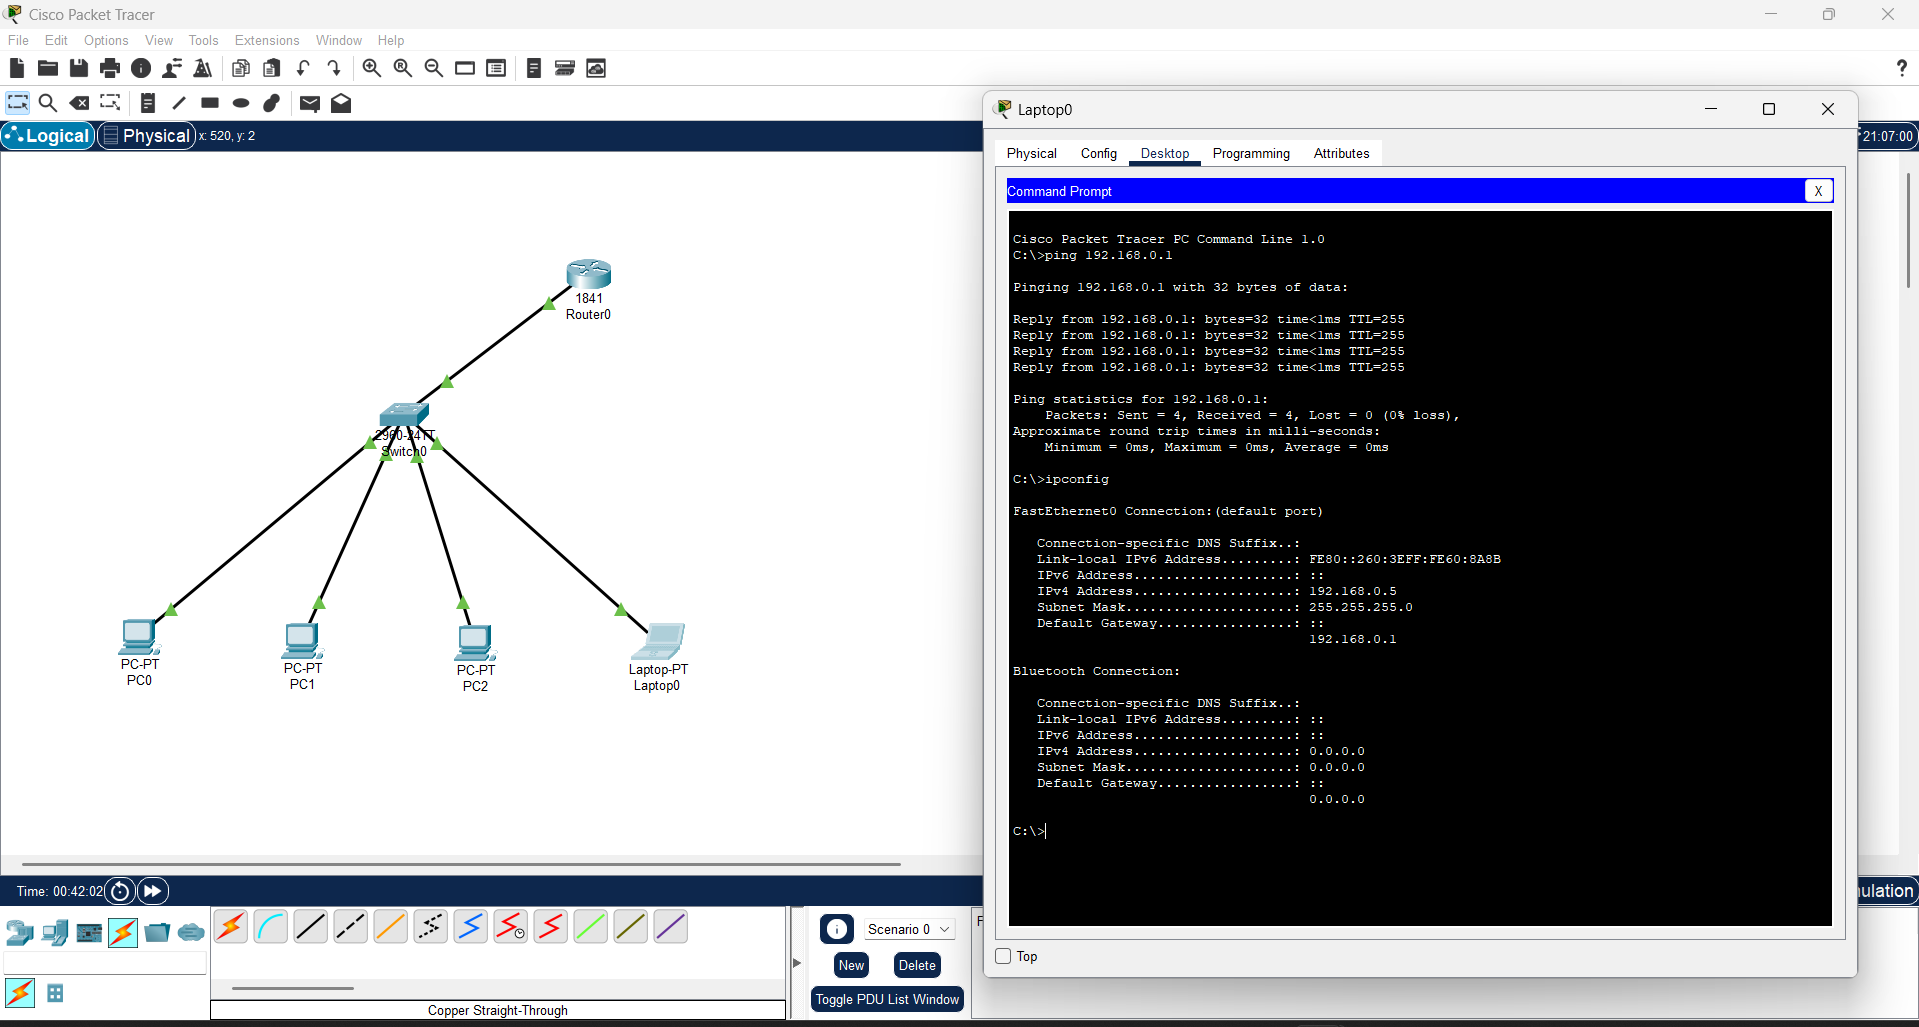Screen dimensions: 1919x1027
Task: Click the Laptop0 device in workspace
Action: pyautogui.click(x=658, y=641)
